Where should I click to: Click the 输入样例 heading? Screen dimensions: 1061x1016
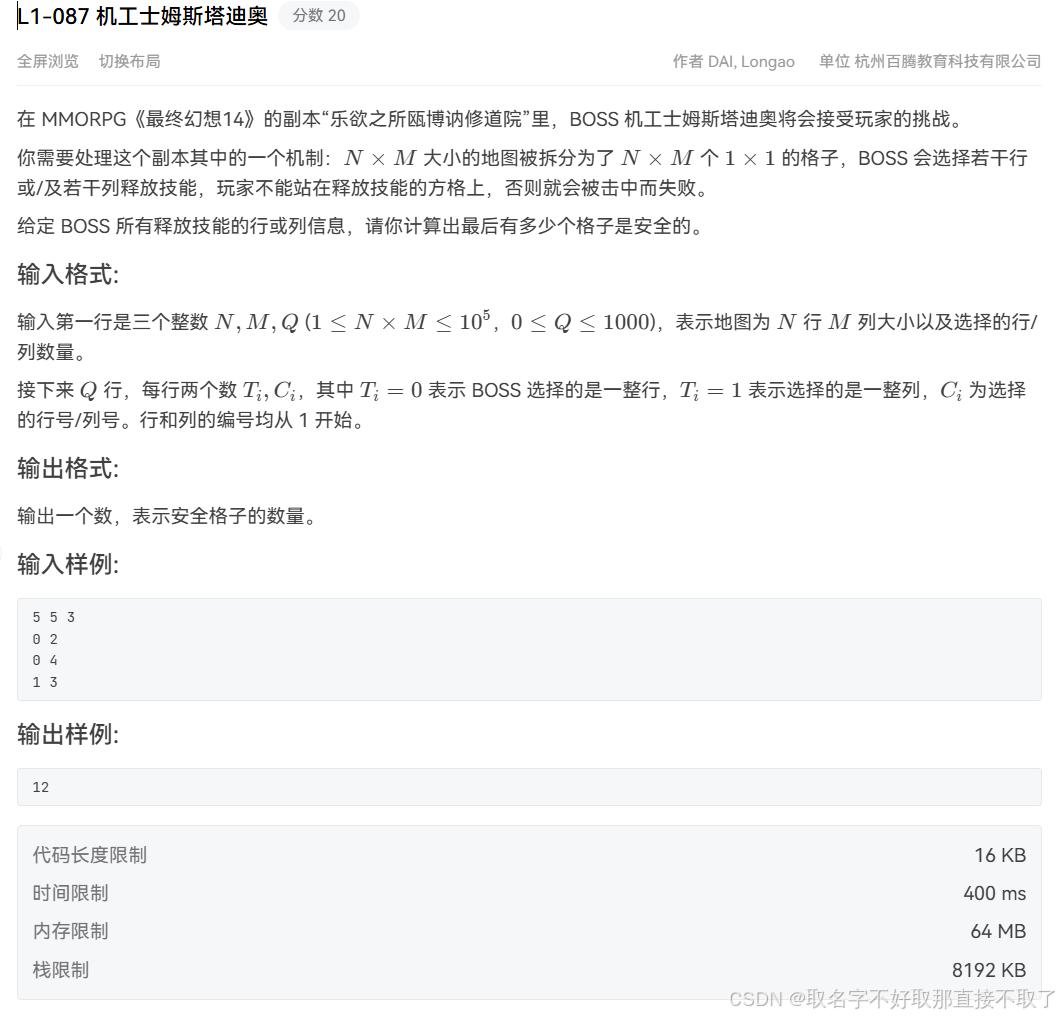(x=58, y=564)
